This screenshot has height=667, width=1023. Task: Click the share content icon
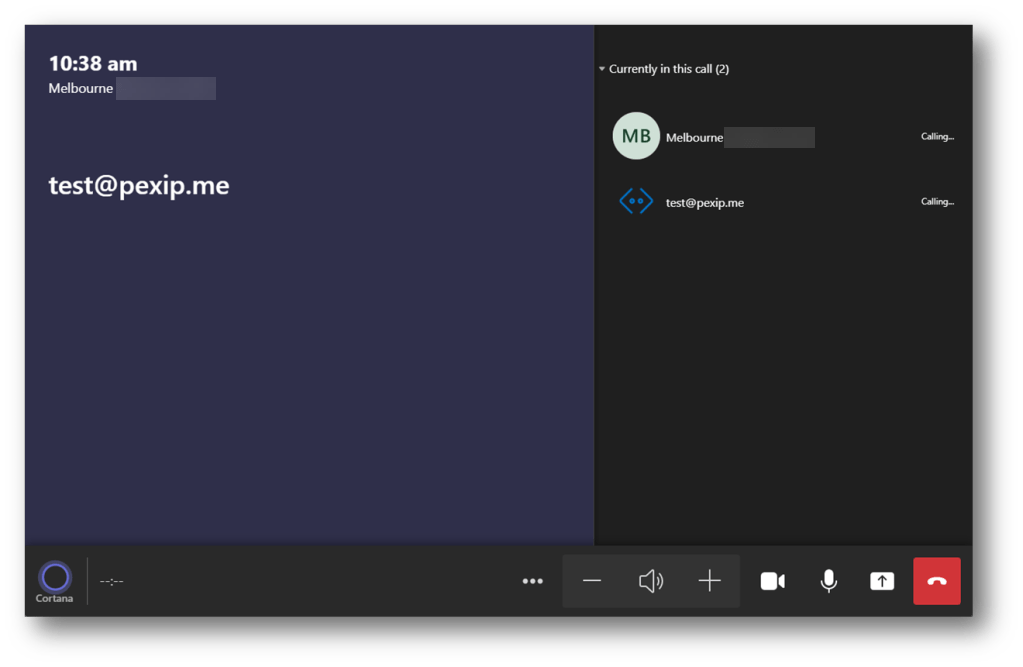pyautogui.click(x=882, y=581)
